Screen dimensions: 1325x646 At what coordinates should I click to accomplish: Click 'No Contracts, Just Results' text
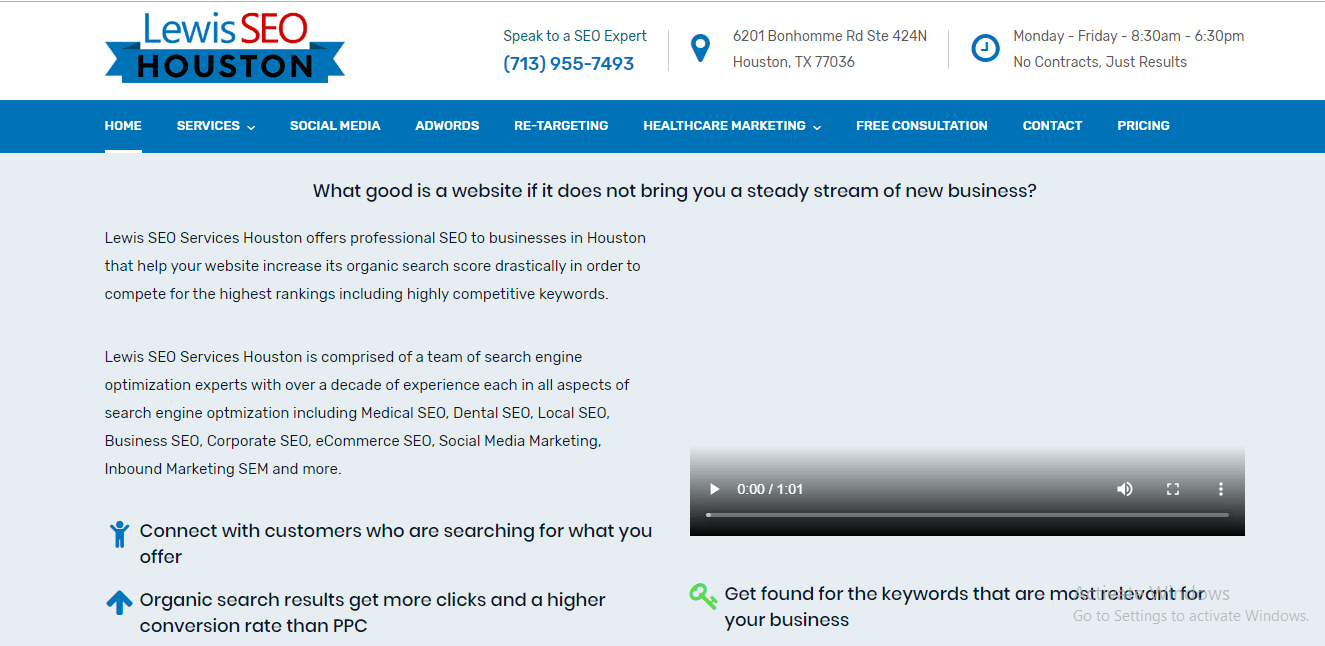click(1100, 62)
